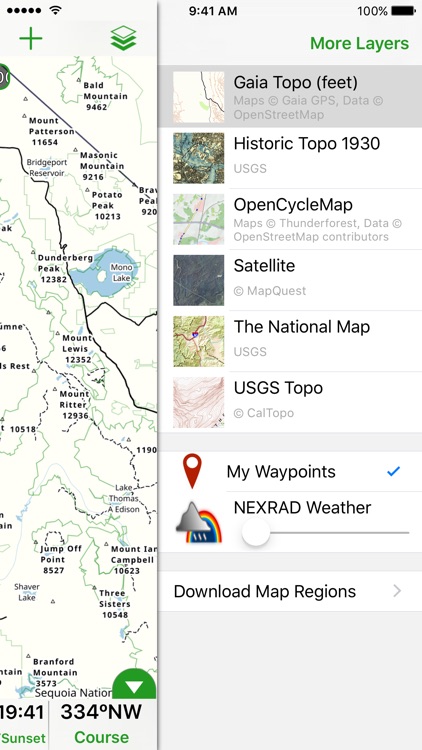
Task: Choose the OpenCycleMap layer
Action: coord(290,219)
